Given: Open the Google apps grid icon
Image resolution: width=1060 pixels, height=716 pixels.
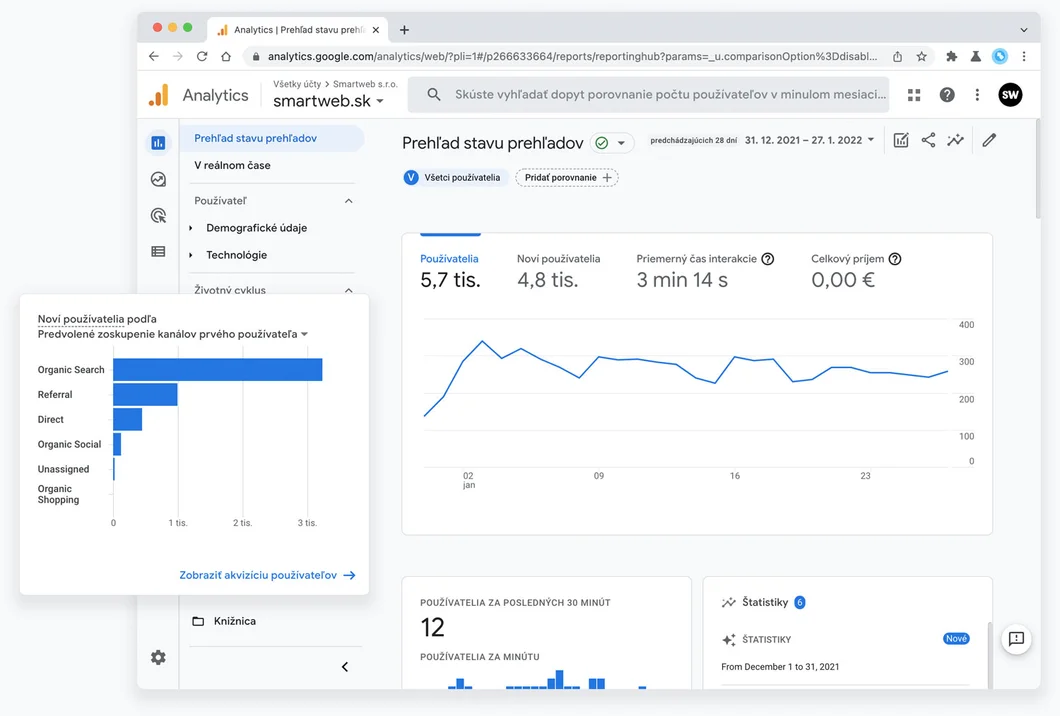Looking at the screenshot, I should (914, 95).
